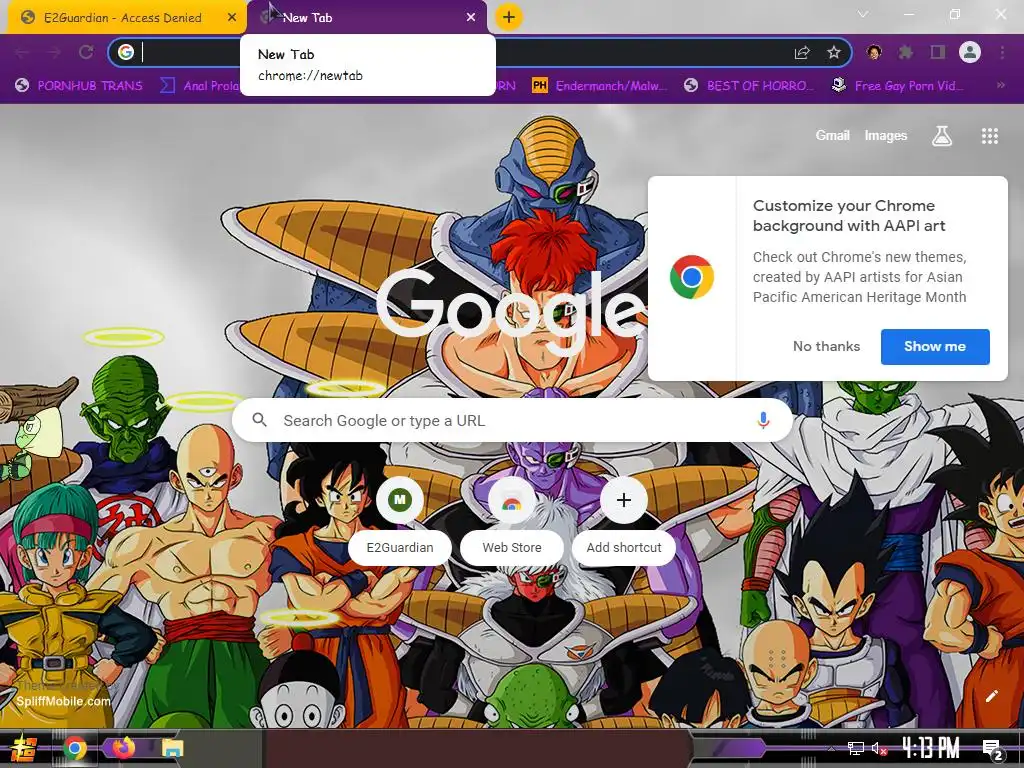Viewport: 1024px width, 768px height.
Task: Open Chrome three-dot menu
Action: 1002,52
